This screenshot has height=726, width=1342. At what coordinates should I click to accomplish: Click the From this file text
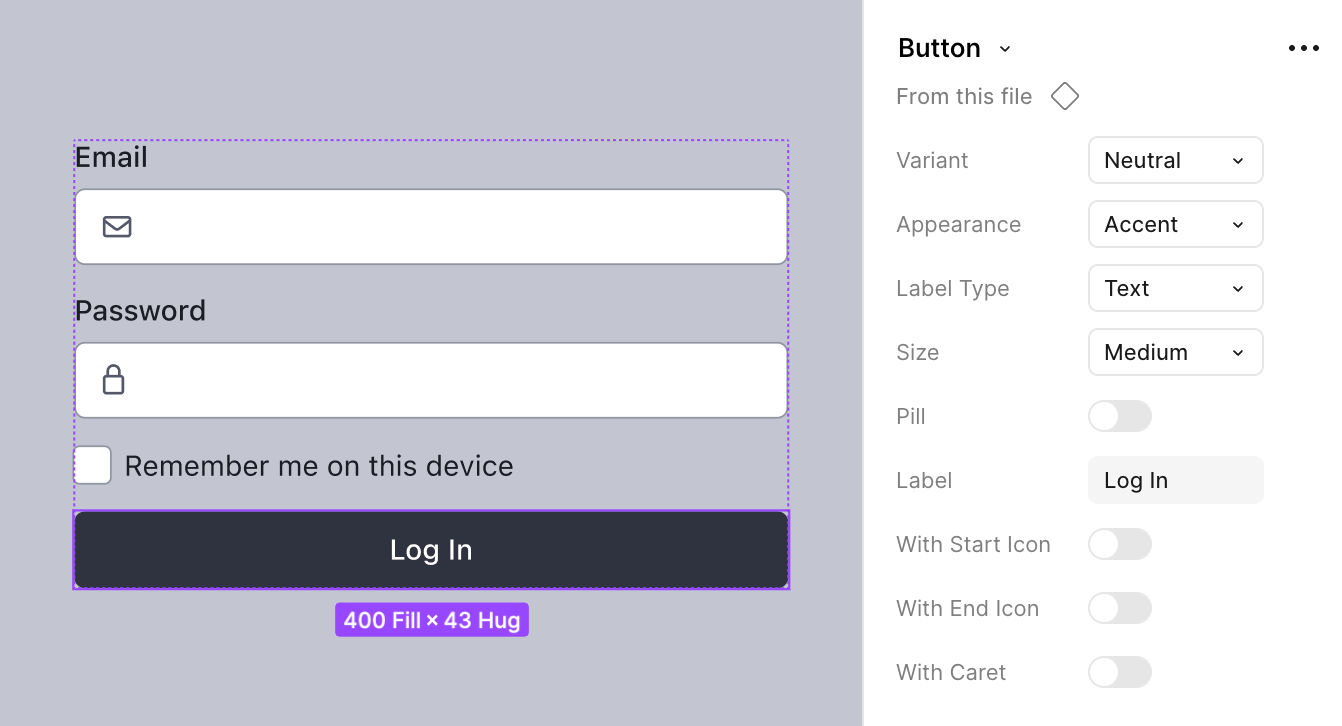tap(964, 96)
